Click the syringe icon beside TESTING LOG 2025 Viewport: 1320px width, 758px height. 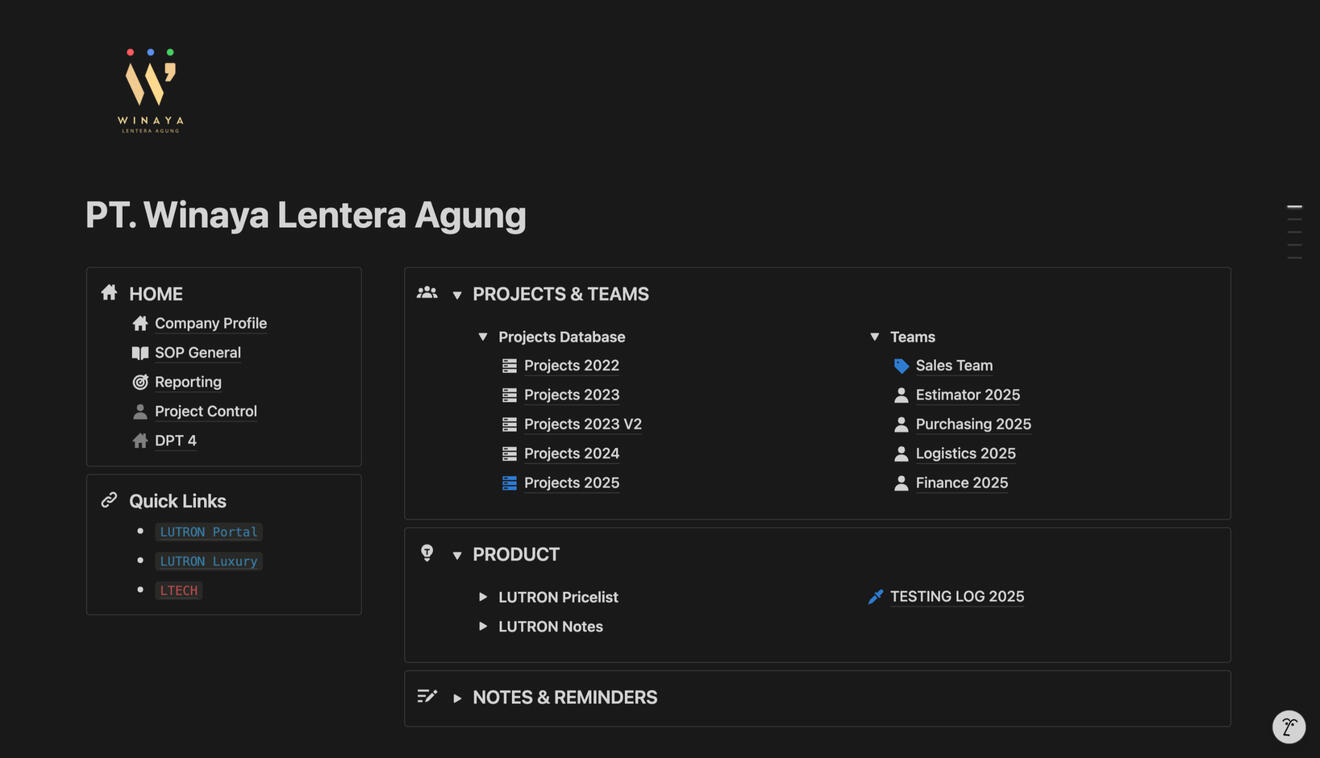coord(875,597)
